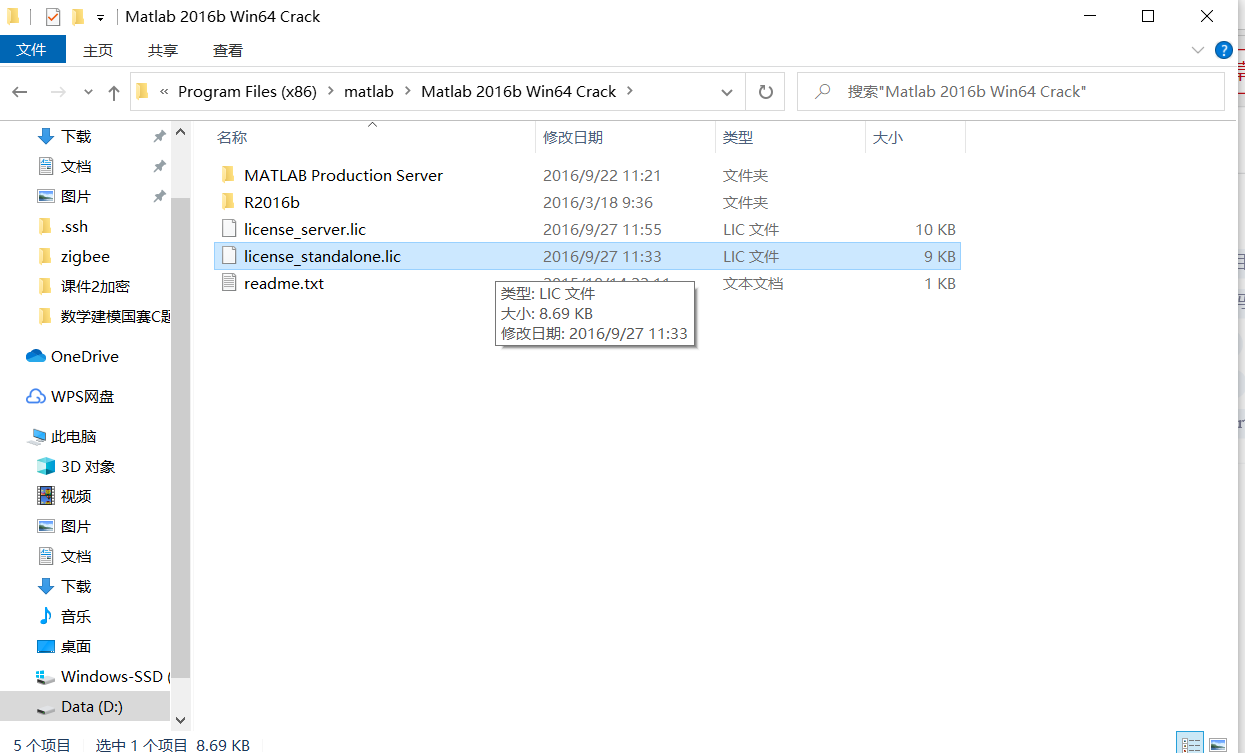Sort by the 类型 column header
This screenshot has height=753, width=1245.
click(738, 137)
